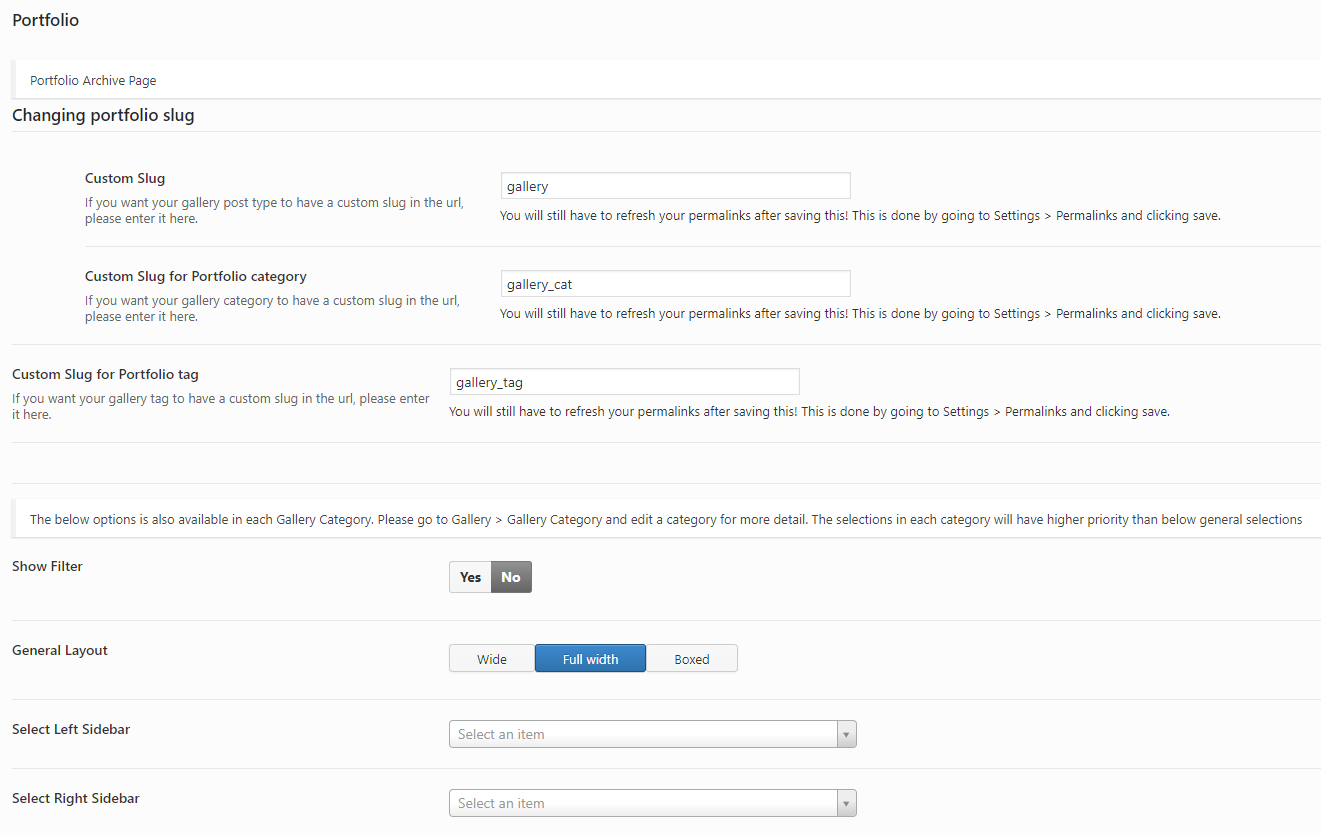This screenshot has width=1321, height=835.
Task: Click the Custom Slug for Portfolio category label
Action: pyautogui.click(x=196, y=276)
